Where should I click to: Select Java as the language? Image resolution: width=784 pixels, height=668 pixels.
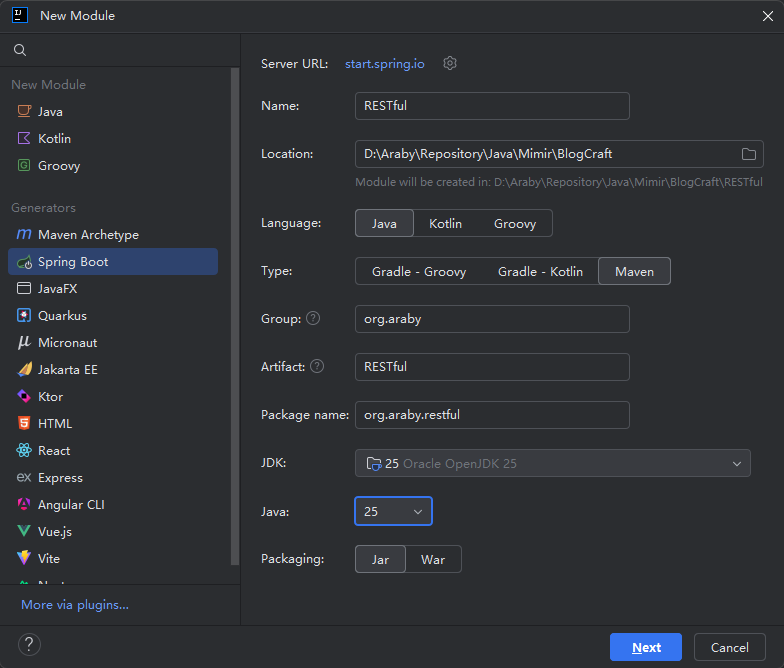click(x=384, y=223)
